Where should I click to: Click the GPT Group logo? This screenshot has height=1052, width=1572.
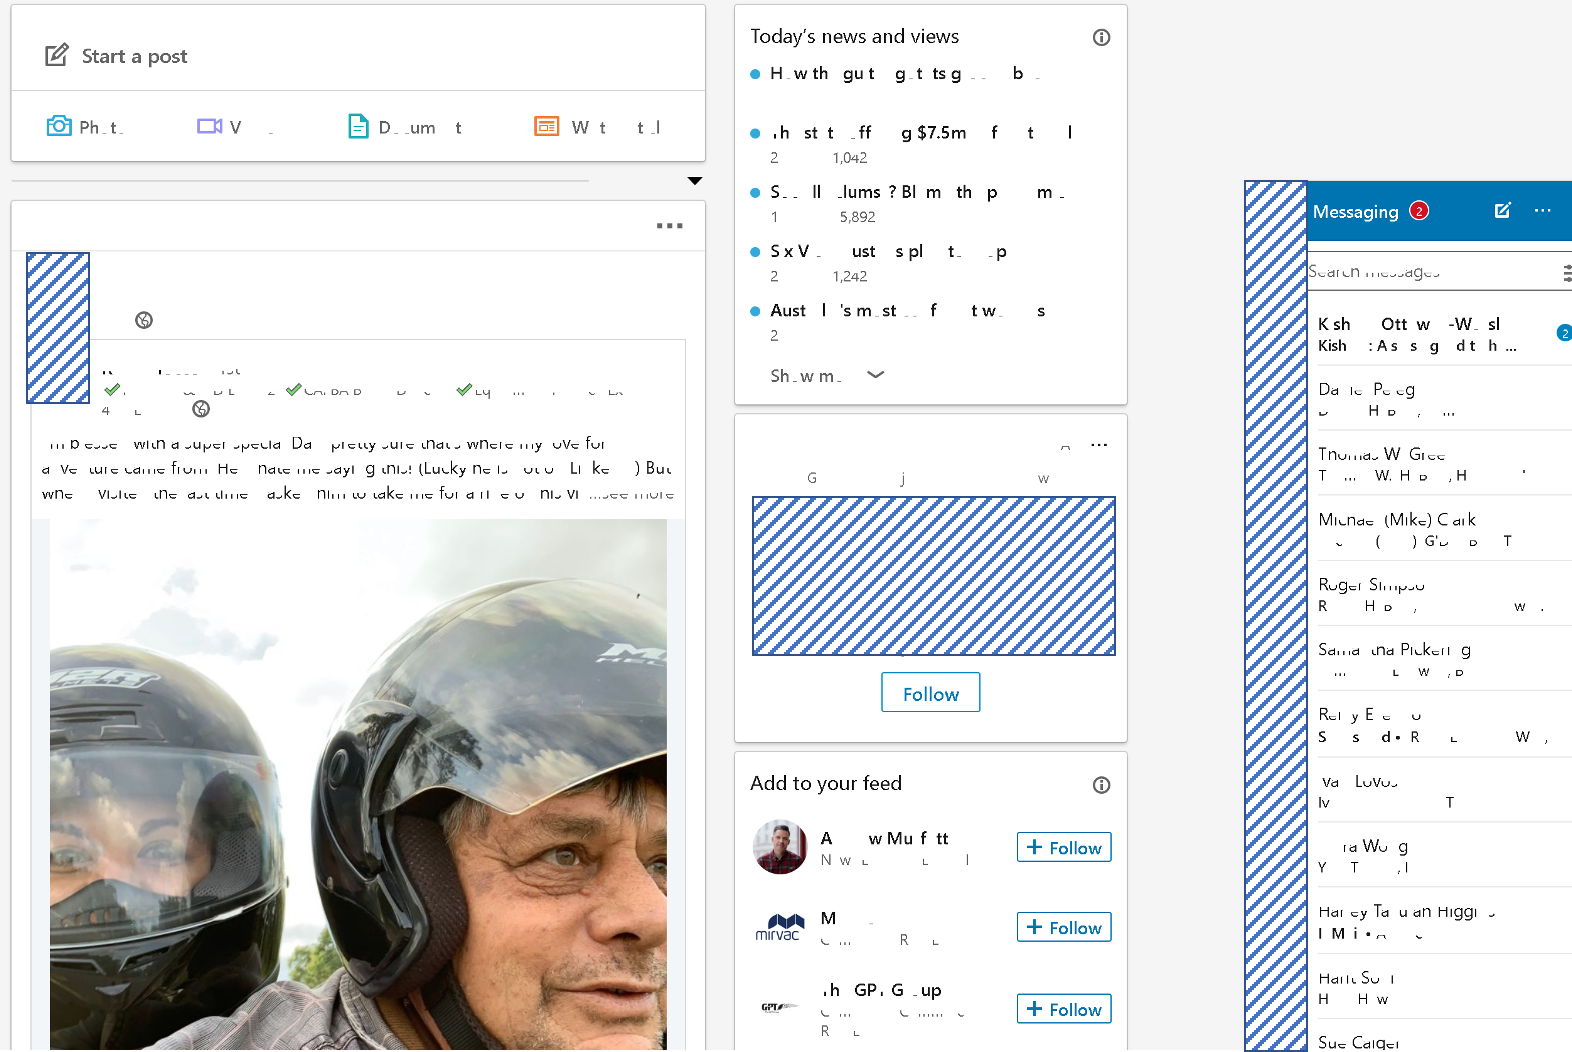pyautogui.click(x=780, y=1007)
